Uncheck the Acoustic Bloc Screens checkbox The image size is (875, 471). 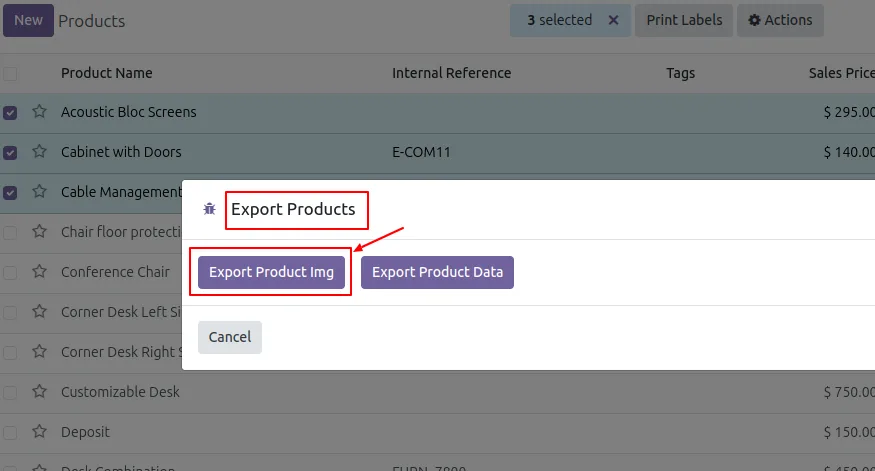point(10,112)
